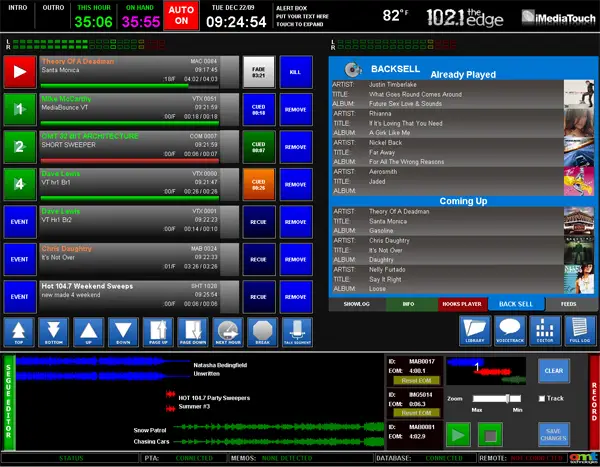Select the BACK SELL tab

516,304
